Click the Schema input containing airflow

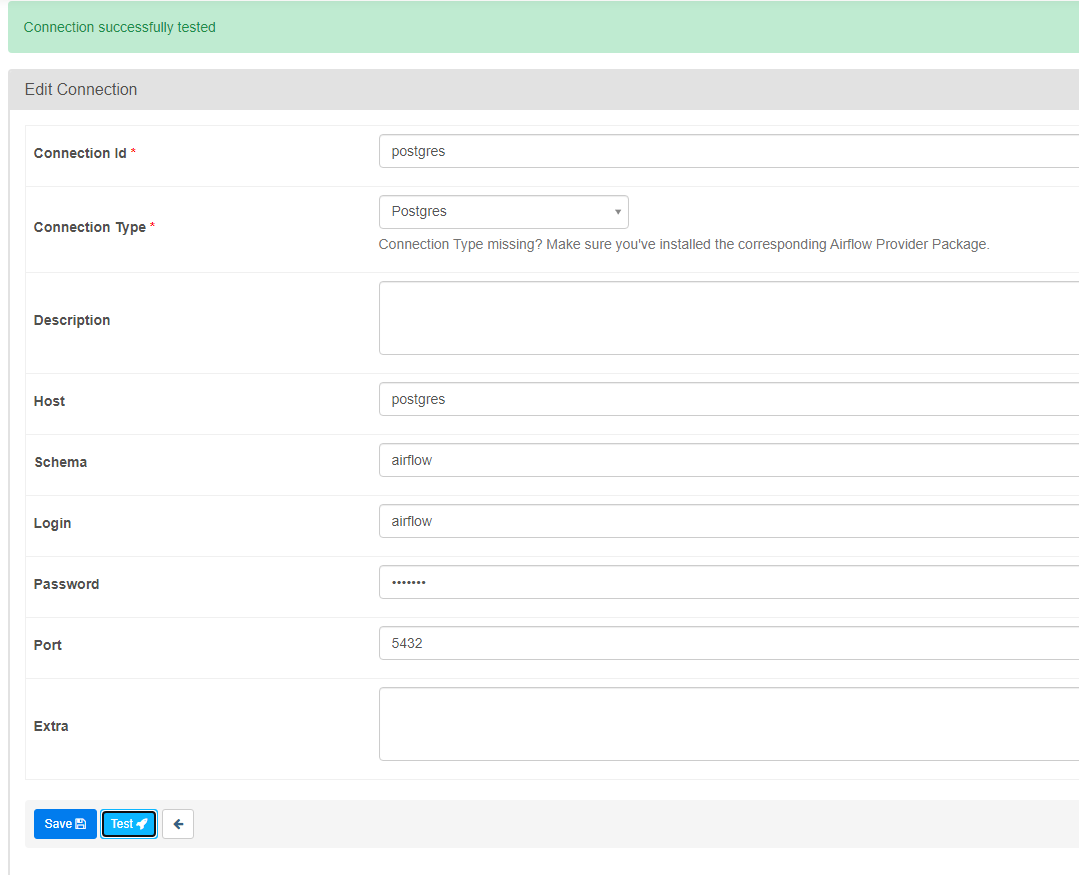tap(728, 460)
